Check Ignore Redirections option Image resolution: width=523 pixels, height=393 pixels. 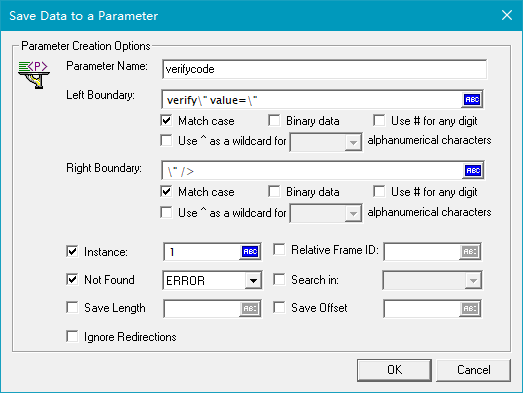coord(72,336)
